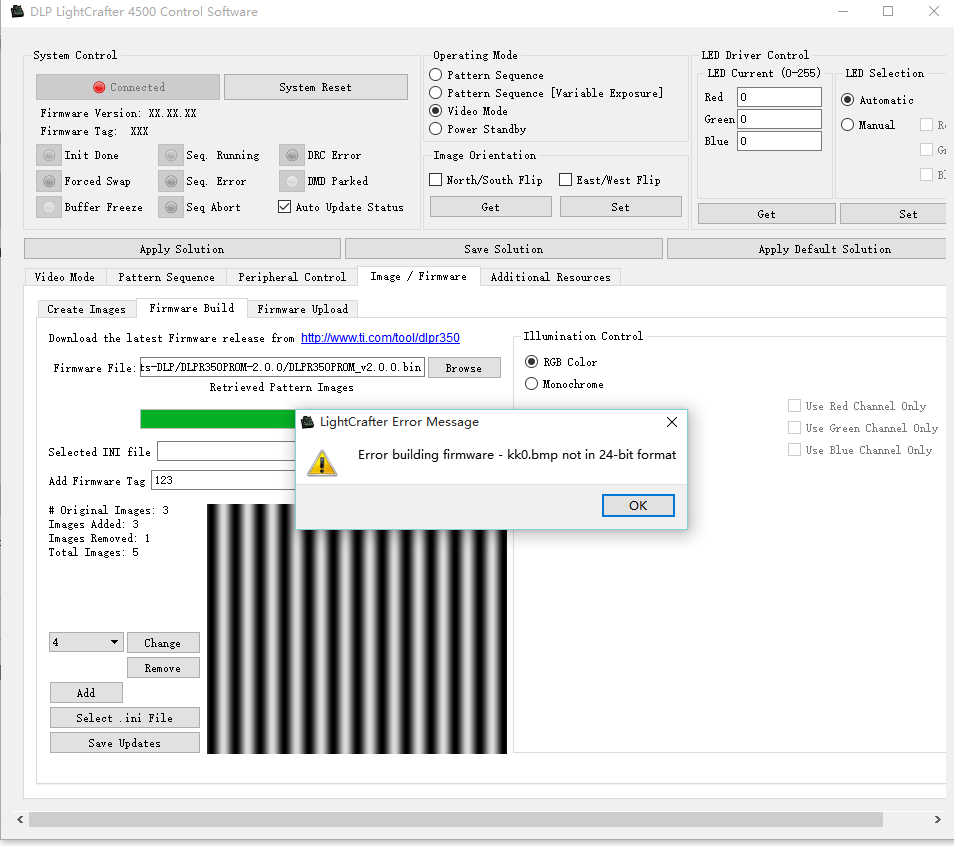Viewport: 954px width, 846px height.
Task: Select Pattern Sequence [Variable Exposure] mode
Action: [x=436, y=93]
